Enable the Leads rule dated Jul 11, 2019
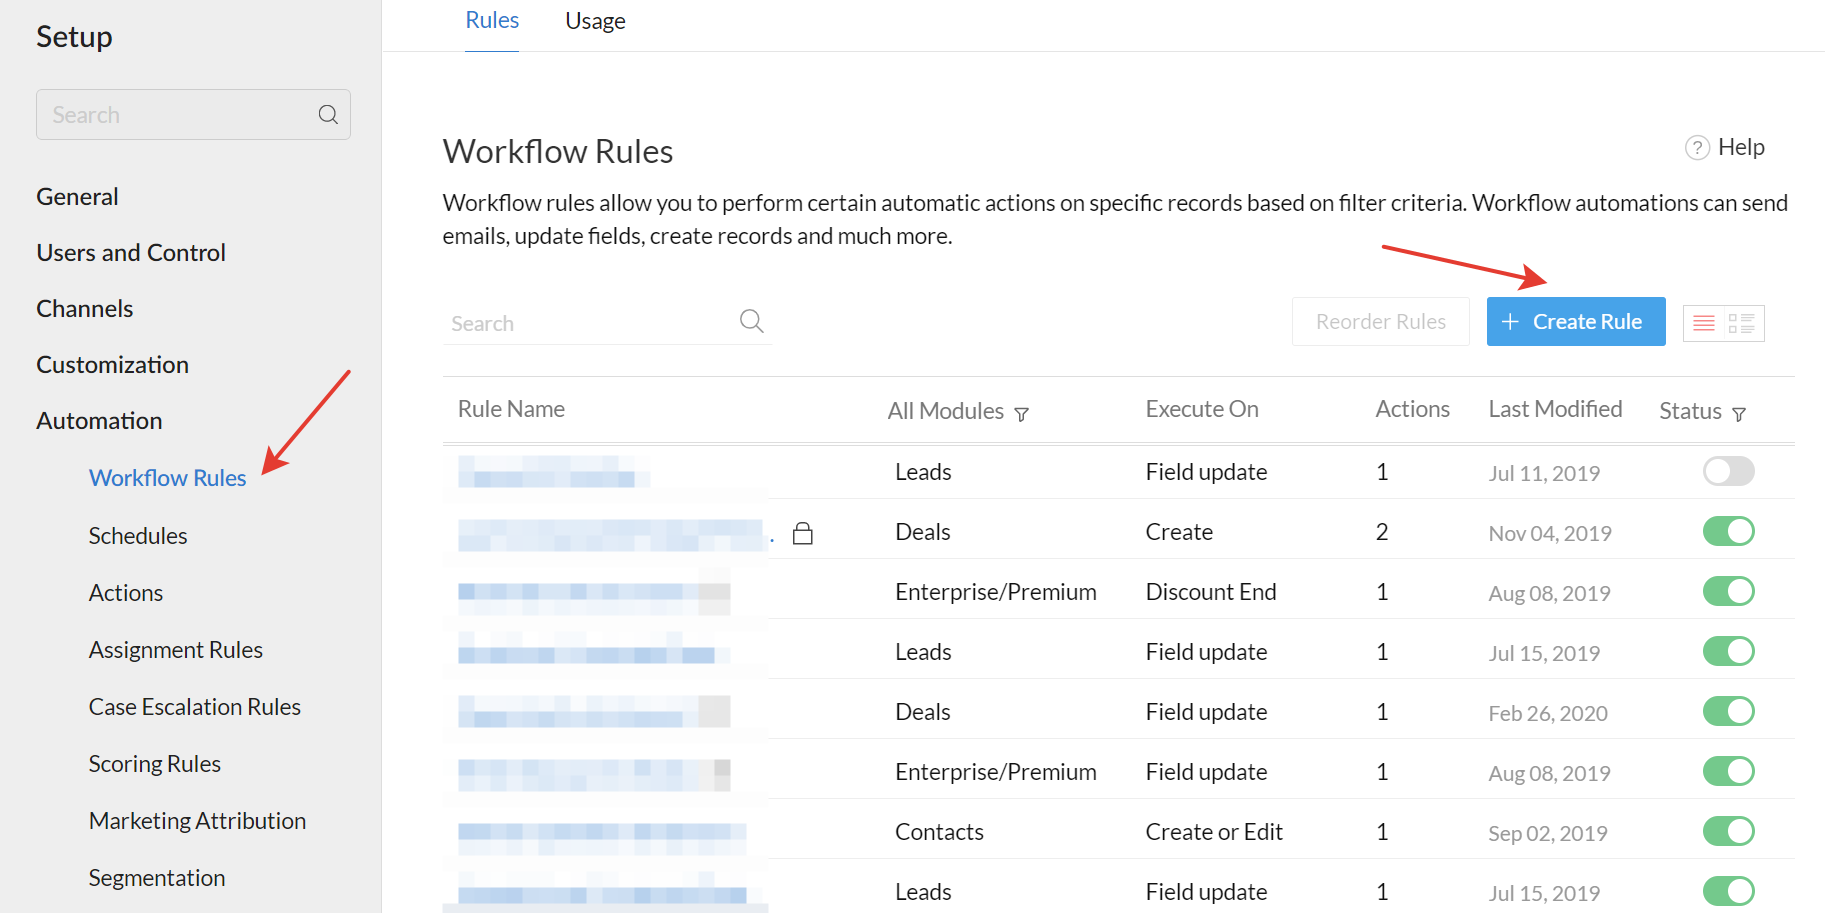This screenshot has height=913, width=1825. point(1728,471)
